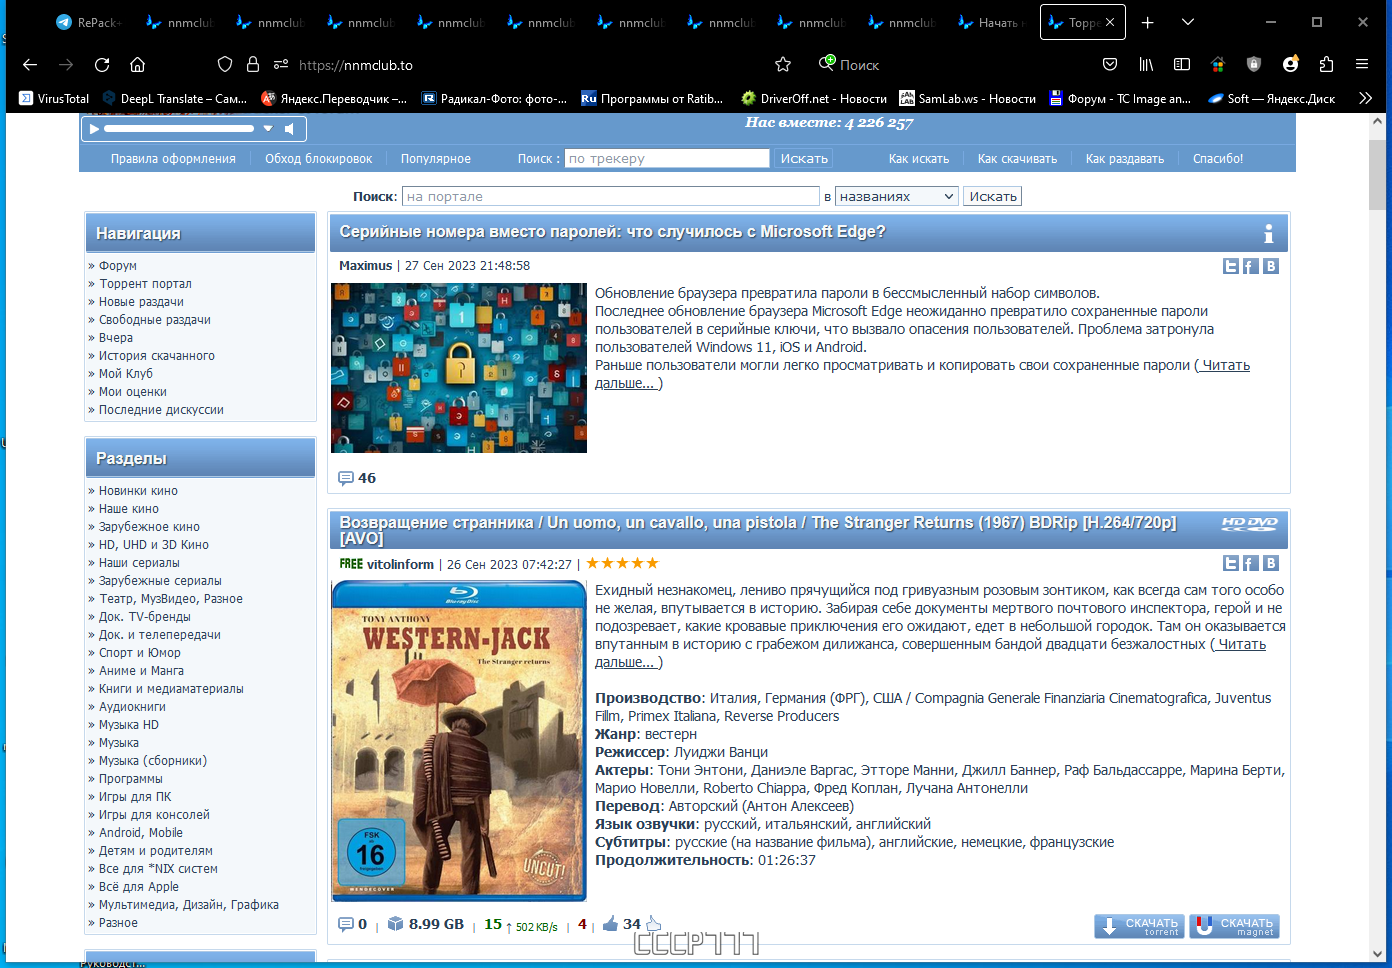Open the "Популярное" menu item

(434, 158)
